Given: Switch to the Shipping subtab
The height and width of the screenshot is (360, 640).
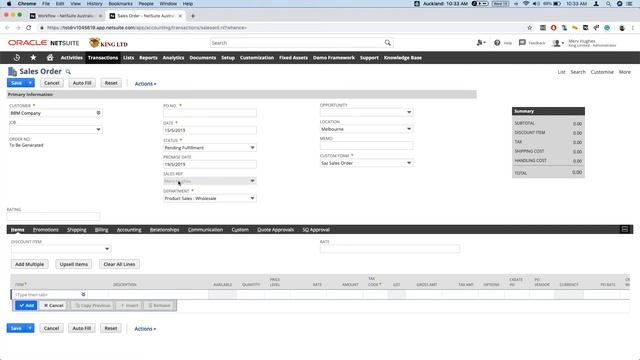Looking at the screenshot, I should pos(77,229).
